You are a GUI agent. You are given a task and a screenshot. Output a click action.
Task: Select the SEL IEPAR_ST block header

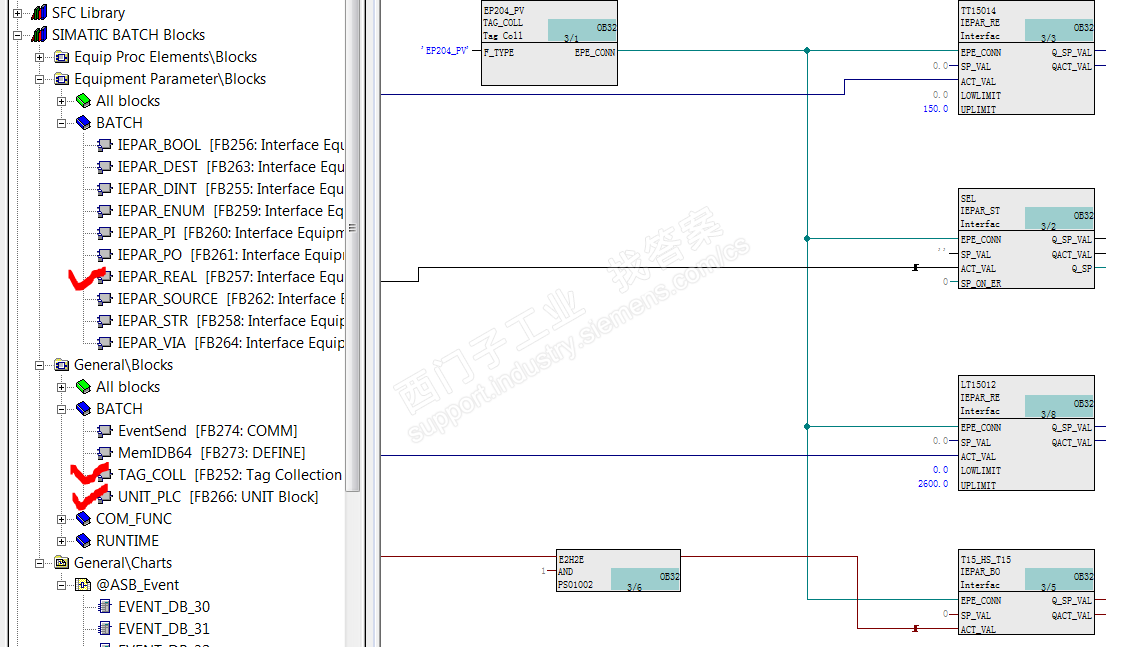point(1026,209)
